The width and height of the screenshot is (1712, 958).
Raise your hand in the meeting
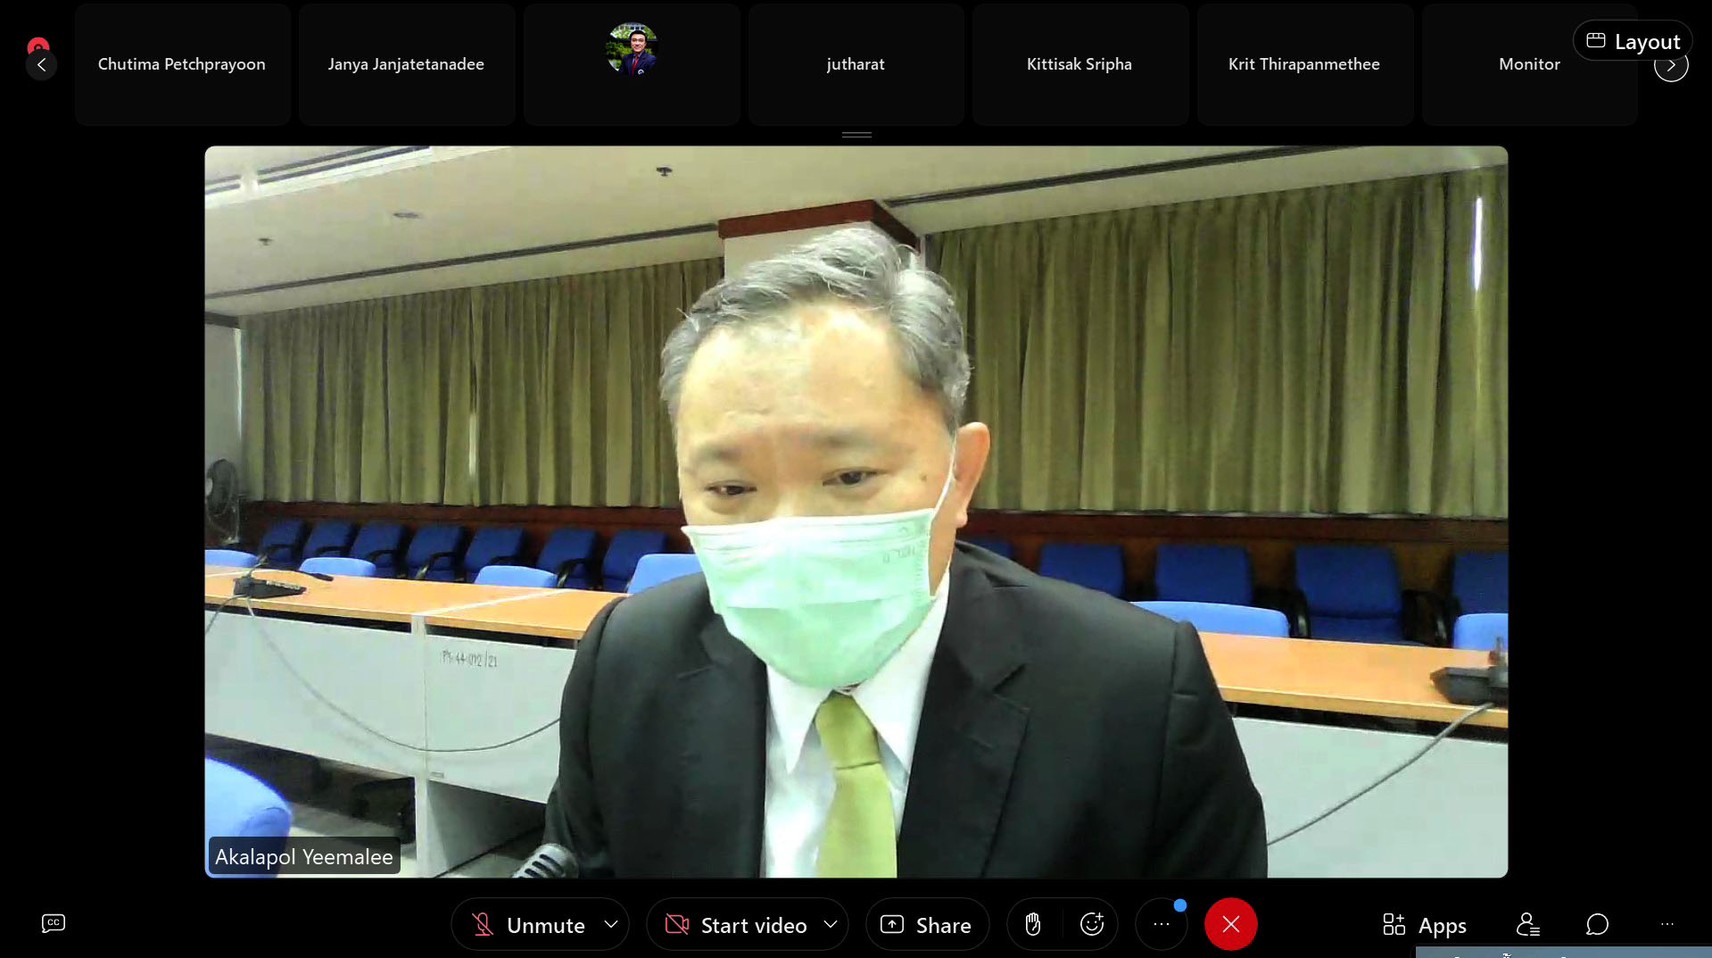[x=1033, y=925]
